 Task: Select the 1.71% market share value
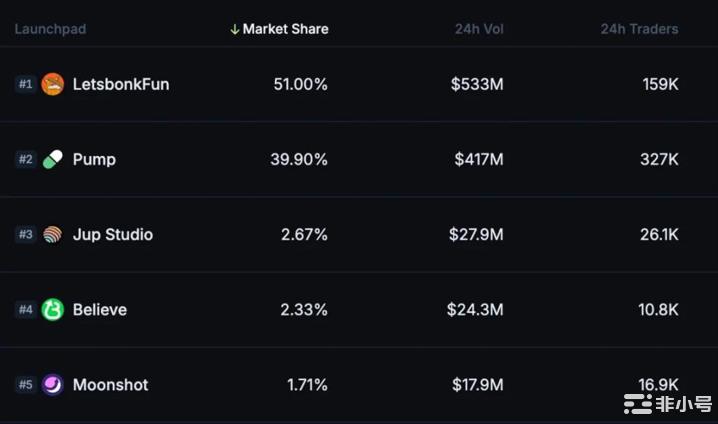[307, 385]
